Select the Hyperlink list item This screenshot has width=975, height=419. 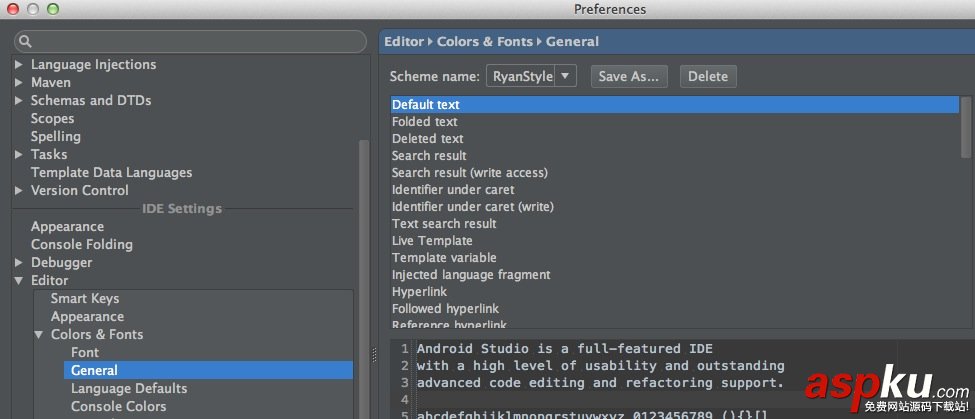click(x=420, y=292)
